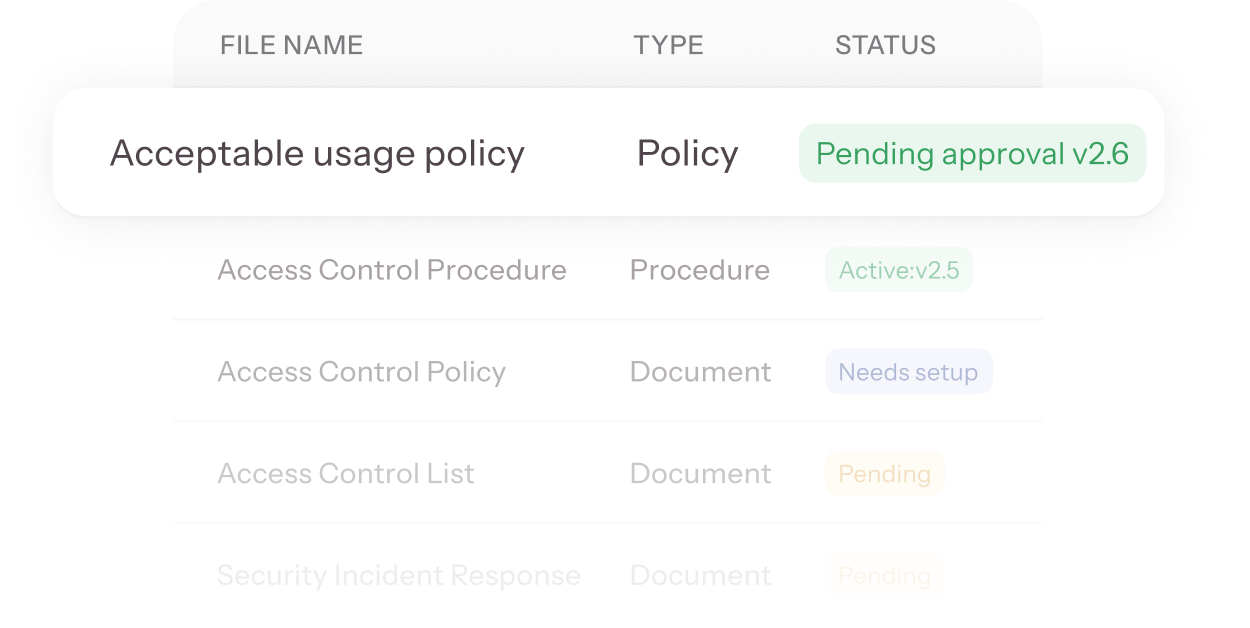Screen dimensions: 1250x628
Task: Click the Procedure type cell
Action: coord(699,270)
